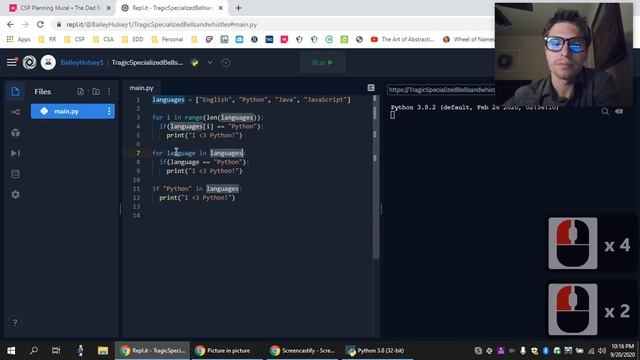Switch to Python 3.8 (32-bit) taskbar window

click(x=377, y=351)
